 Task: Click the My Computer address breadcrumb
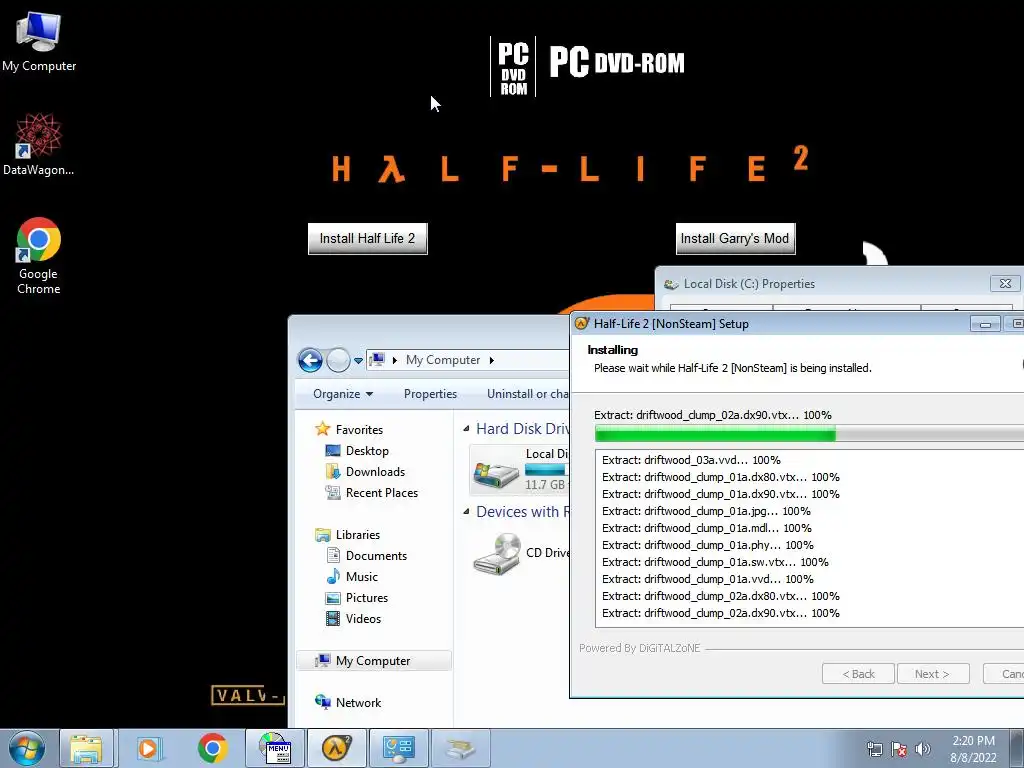coord(443,360)
